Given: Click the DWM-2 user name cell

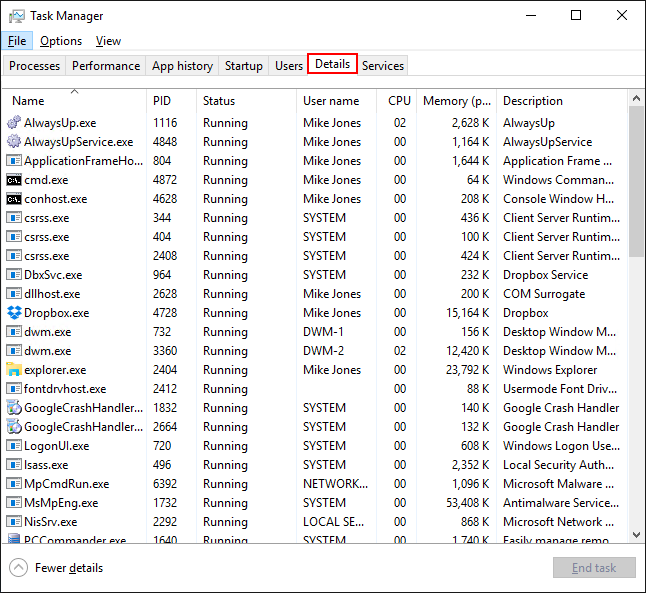Looking at the screenshot, I should (323, 351).
